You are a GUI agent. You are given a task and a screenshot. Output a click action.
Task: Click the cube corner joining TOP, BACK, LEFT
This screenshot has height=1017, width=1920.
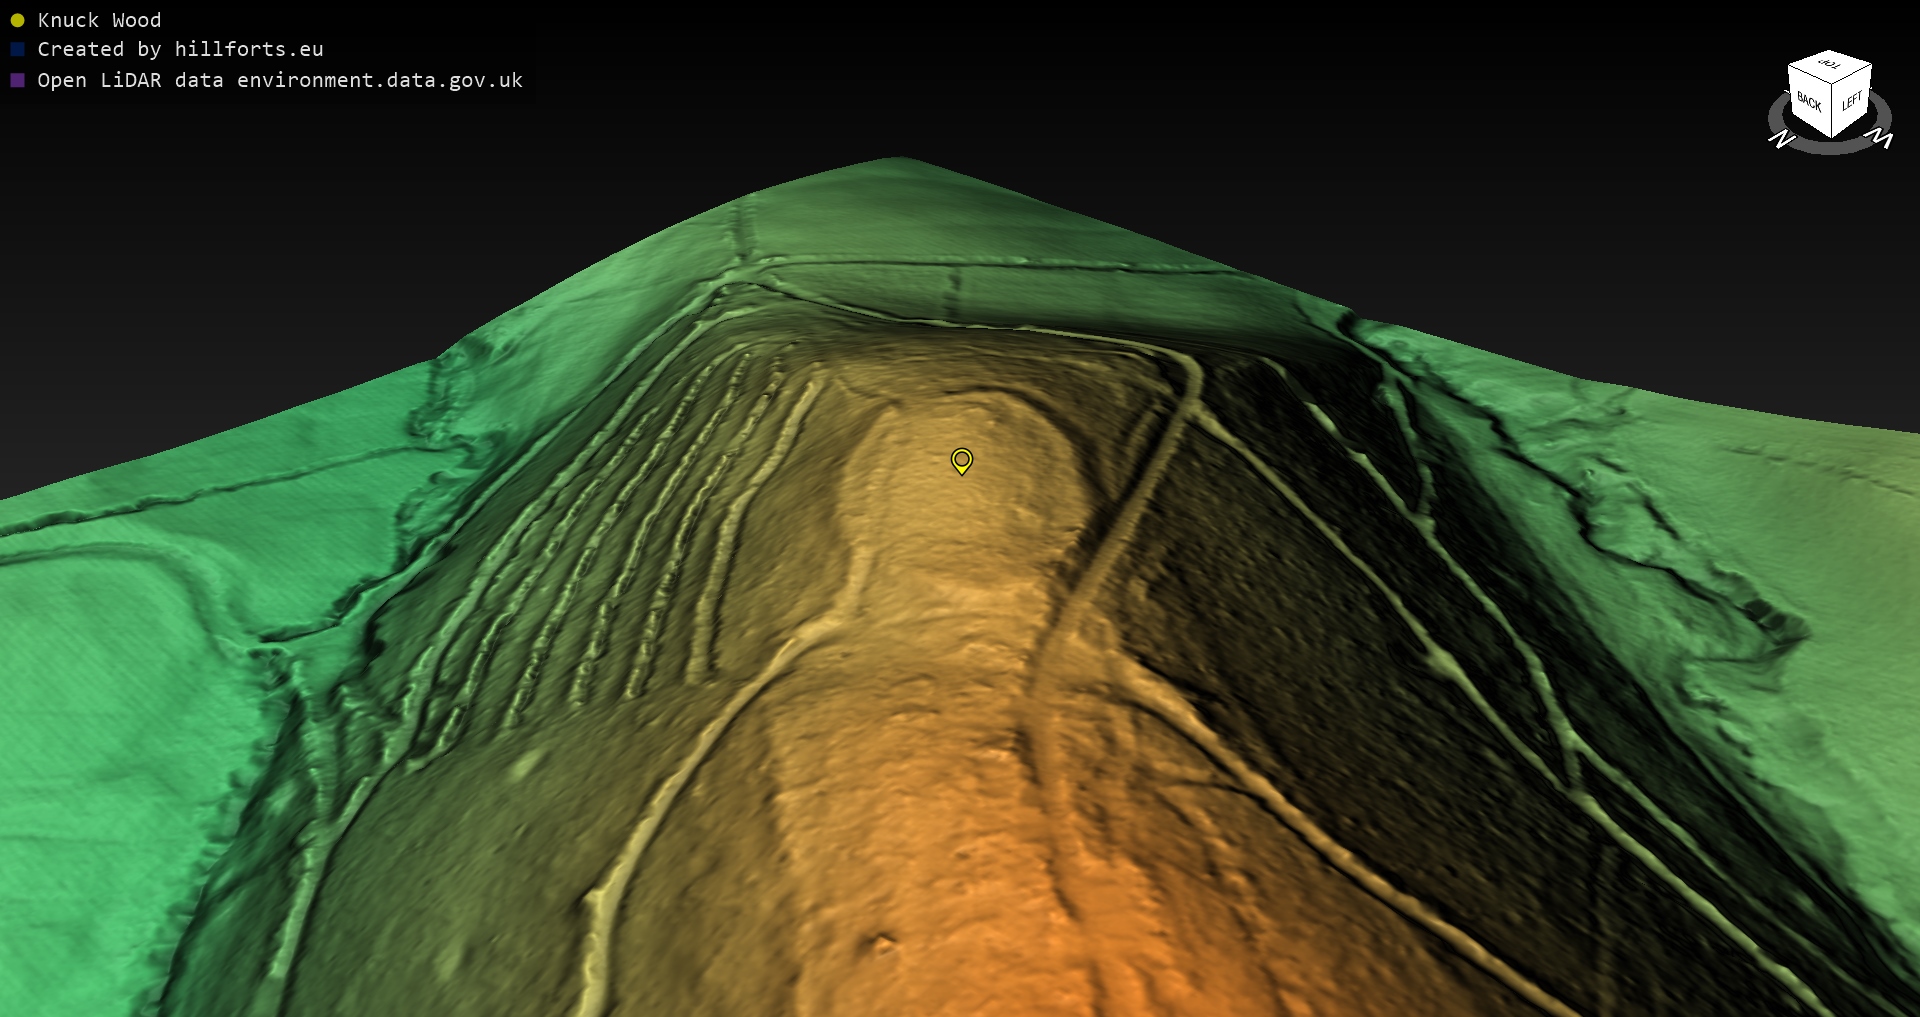pyautogui.click(x=1832, y=83)
